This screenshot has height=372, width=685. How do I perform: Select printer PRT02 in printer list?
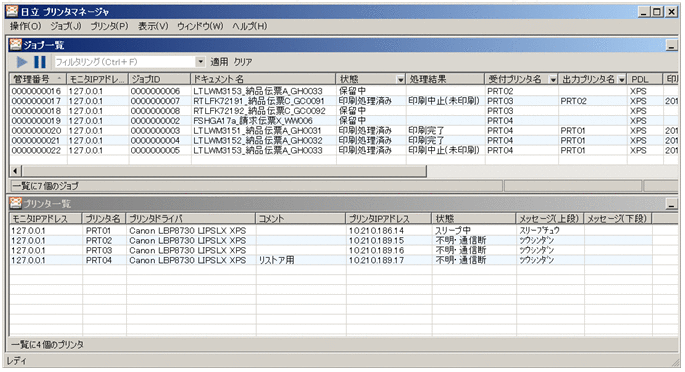click(x=344, y=241)
